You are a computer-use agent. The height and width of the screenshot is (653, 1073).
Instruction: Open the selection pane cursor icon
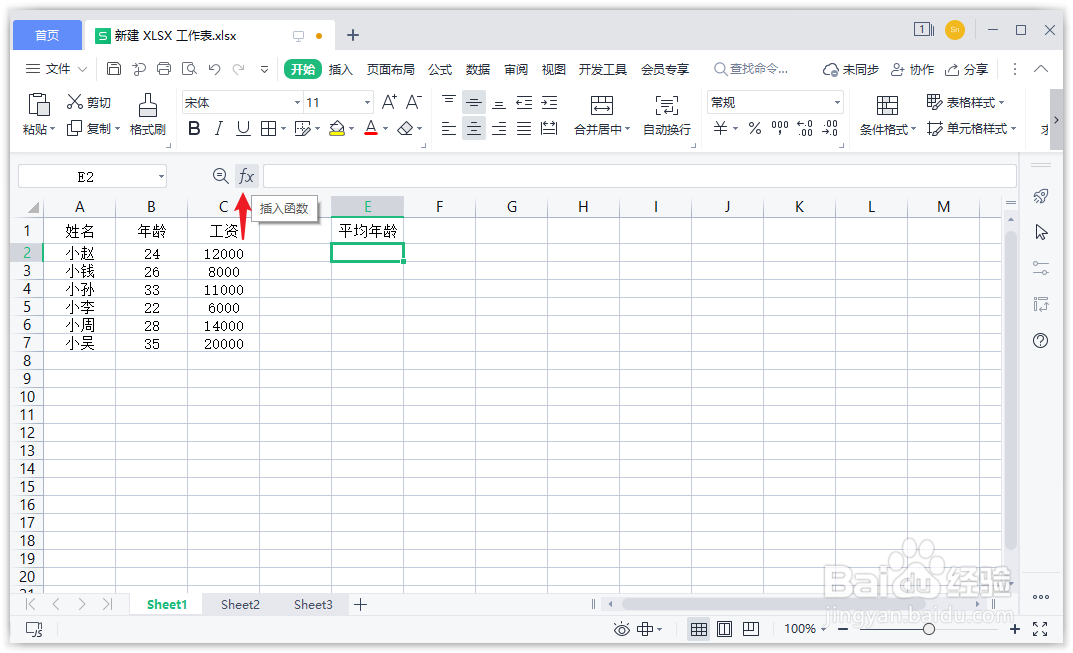(x=1041, y=233)
